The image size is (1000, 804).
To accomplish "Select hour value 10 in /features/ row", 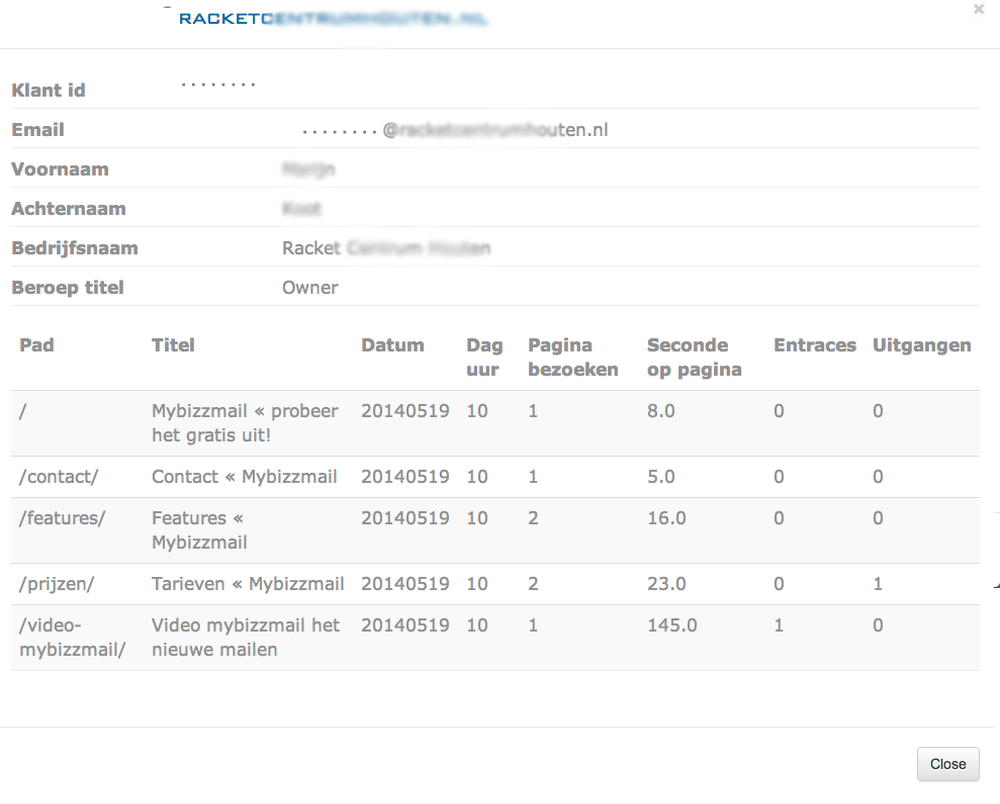I will (477, 518).
